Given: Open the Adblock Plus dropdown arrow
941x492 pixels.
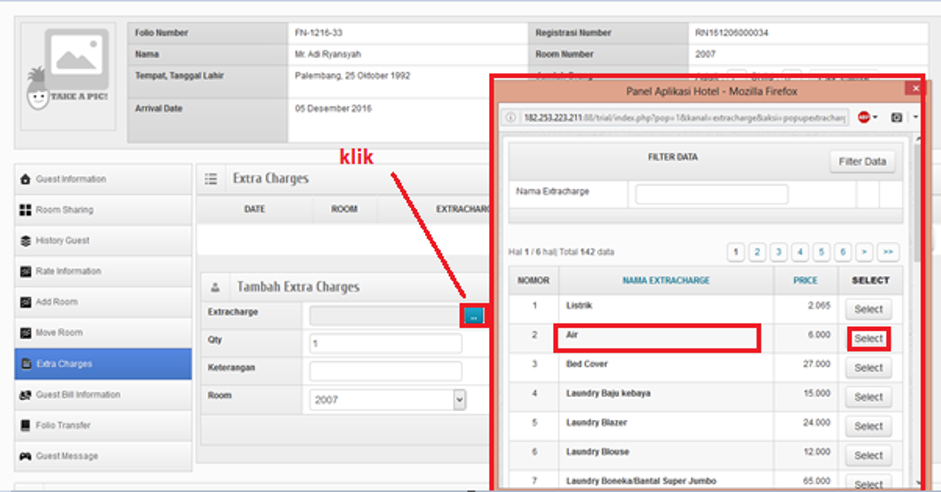Looking at the screenshot, I should click(x=876, y=117).
